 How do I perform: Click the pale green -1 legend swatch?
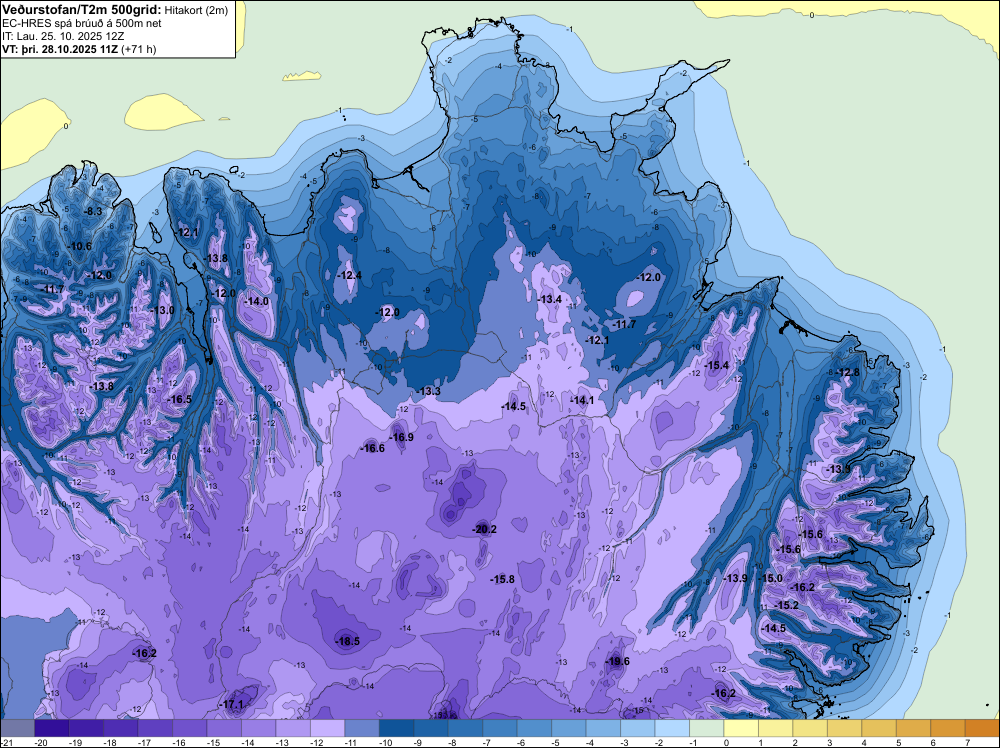[706, 729]
